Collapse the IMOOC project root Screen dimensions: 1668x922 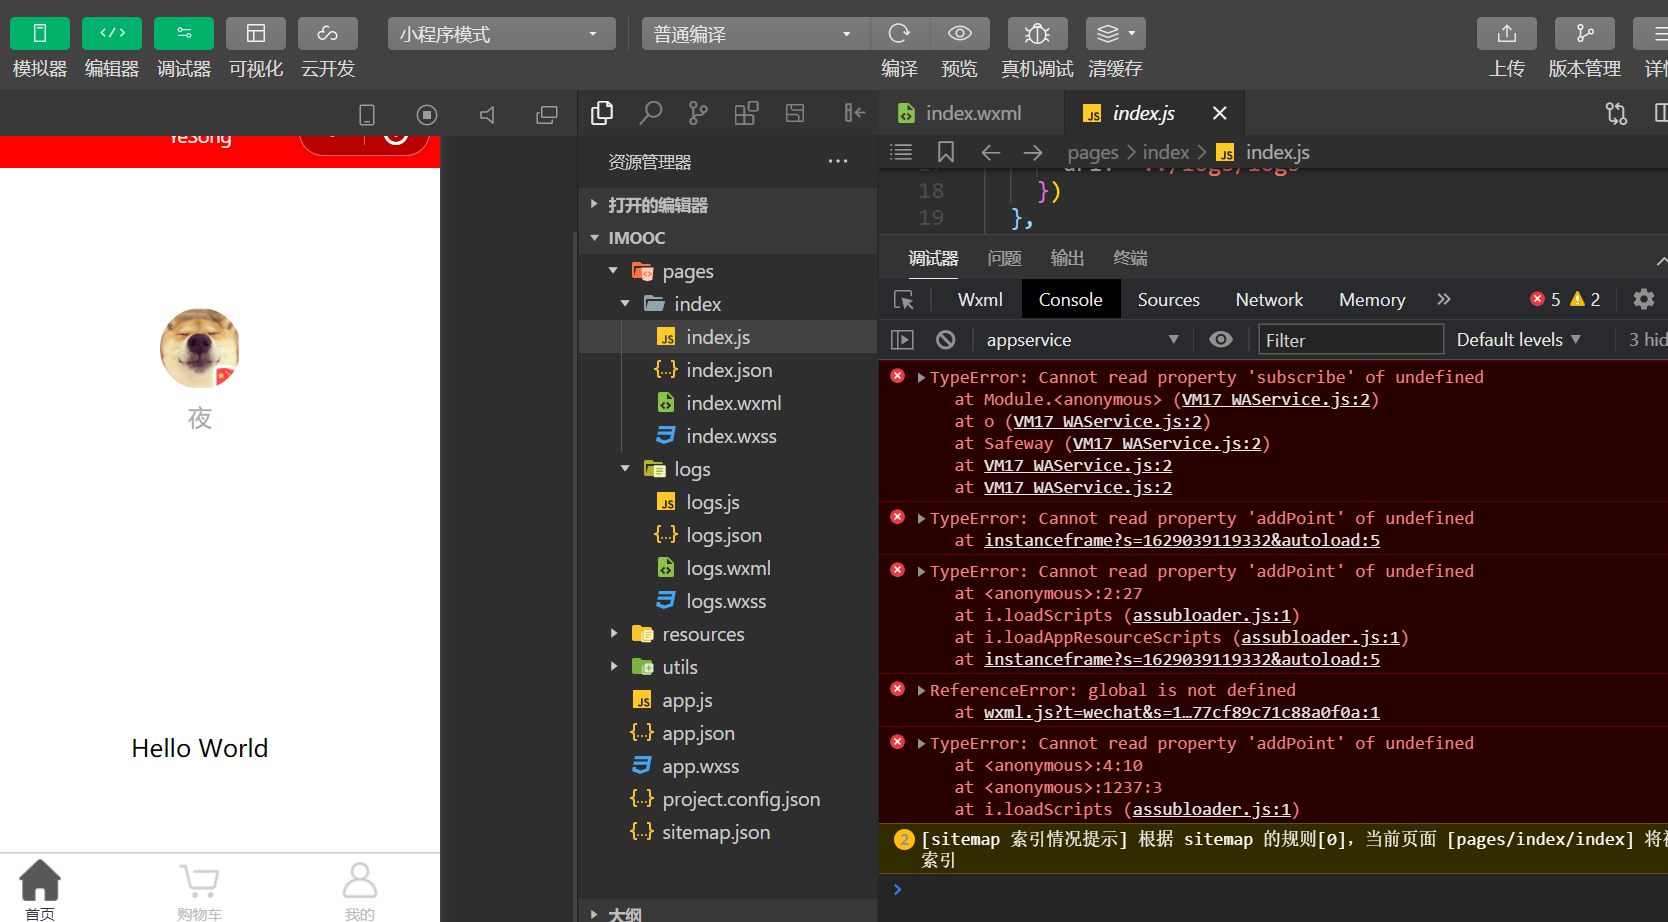click(728, 238)
